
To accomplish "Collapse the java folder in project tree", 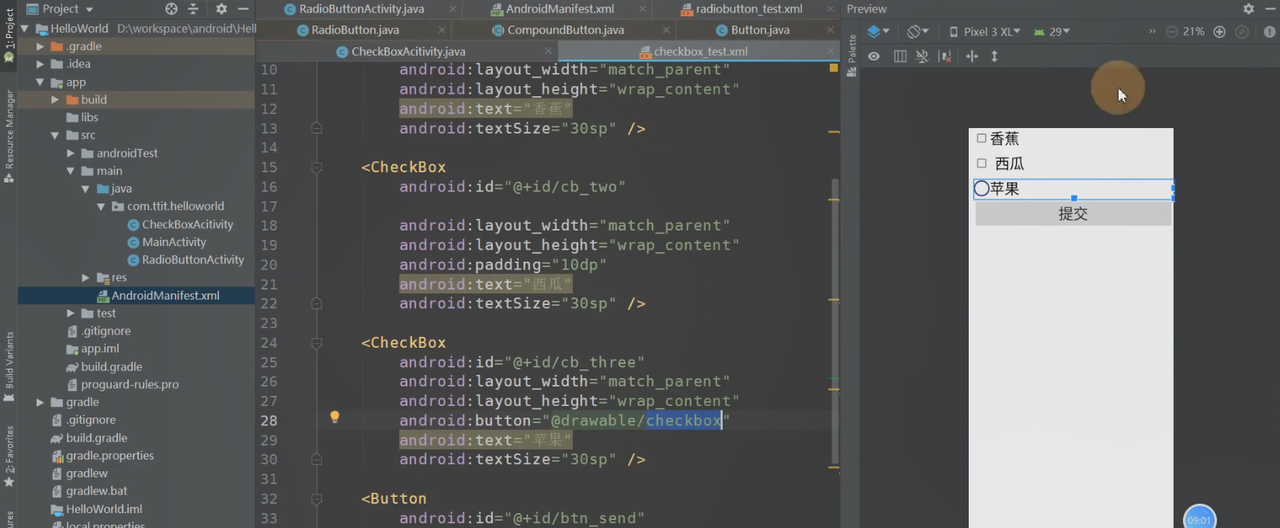I will tap(85, 189).
